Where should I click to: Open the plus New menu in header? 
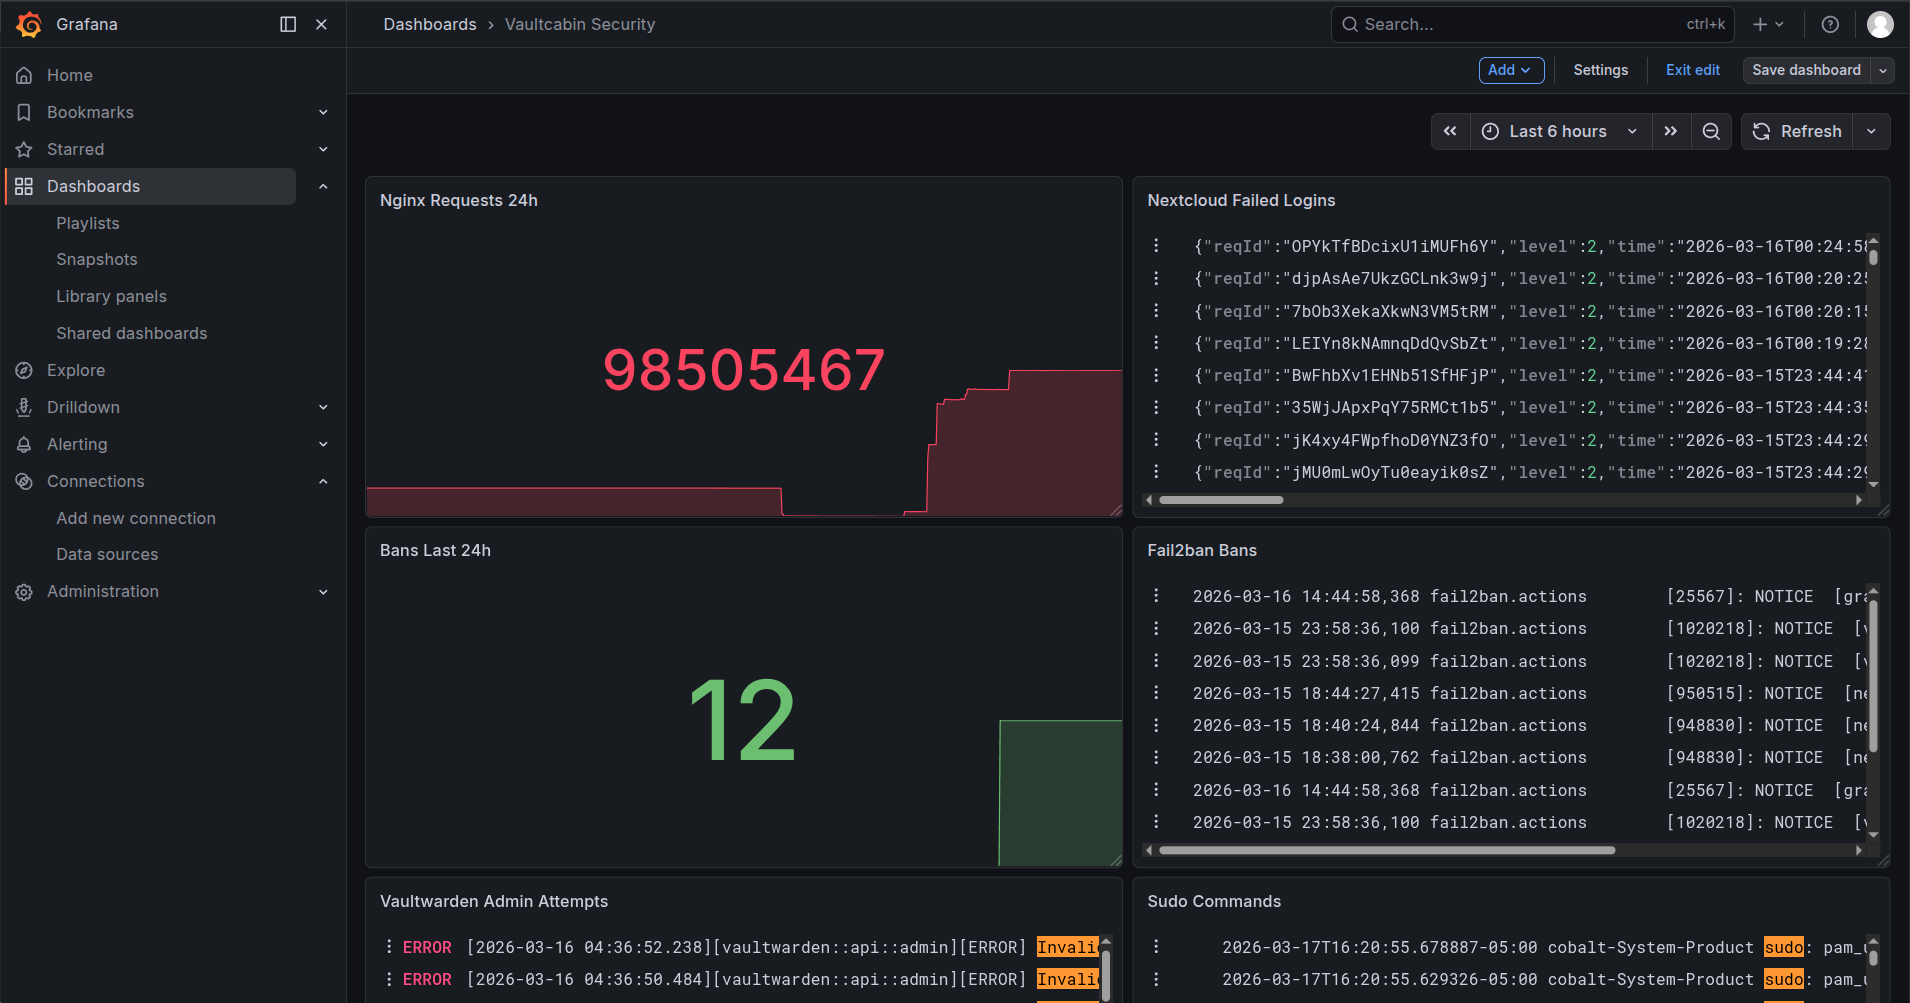[x=1768, y=24]
